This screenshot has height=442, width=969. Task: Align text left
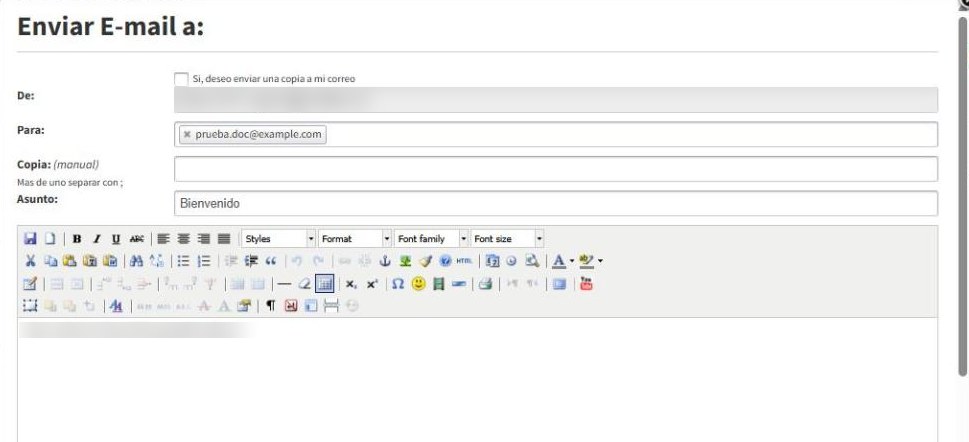[163, 239]
